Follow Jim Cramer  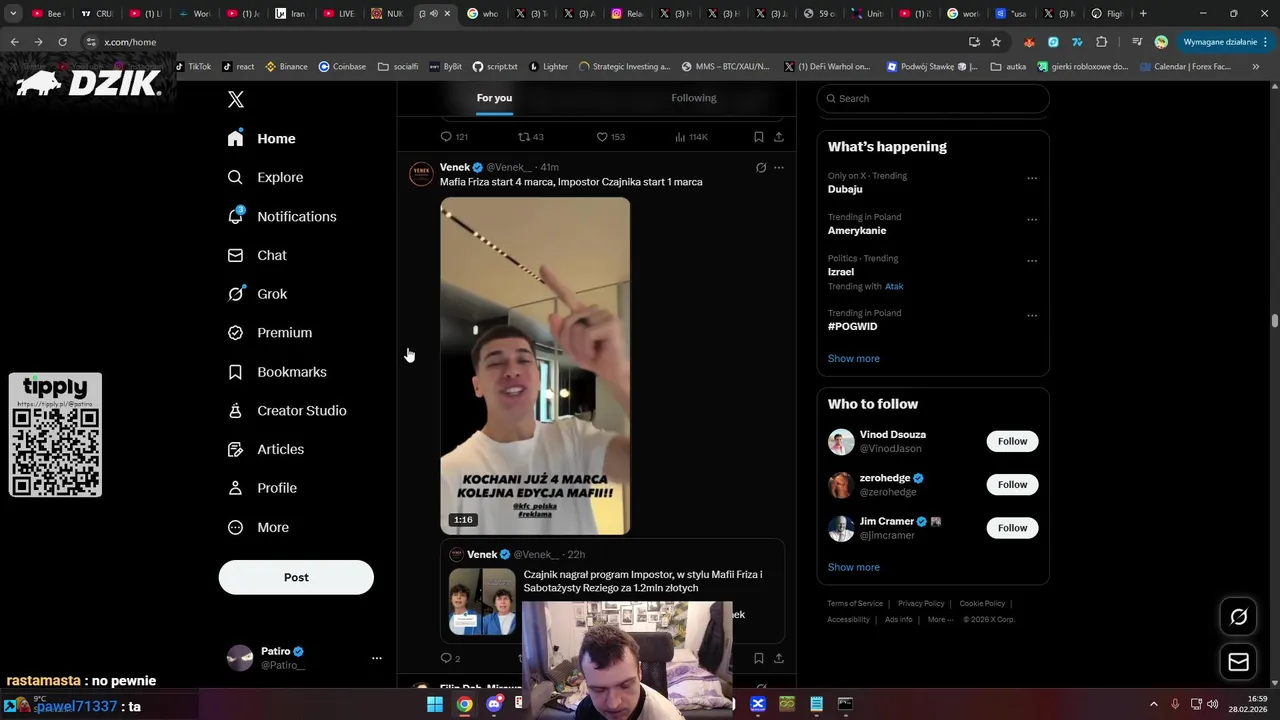tap(1012, 527)
